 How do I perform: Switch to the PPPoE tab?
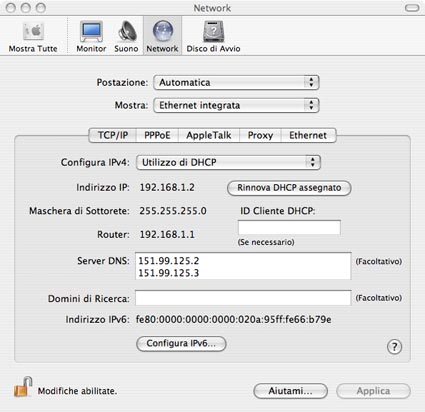(x=157, y=135)
